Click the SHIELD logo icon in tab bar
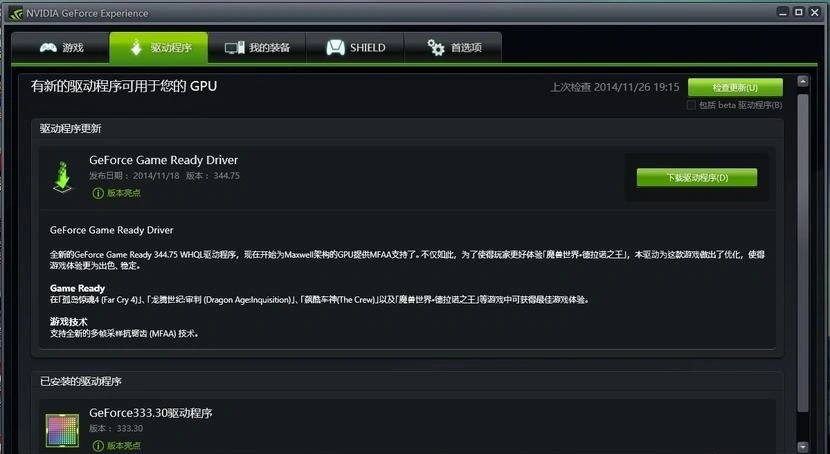Image resolution: width=830 pixels, height=454 pixels. tap(334, 48)
